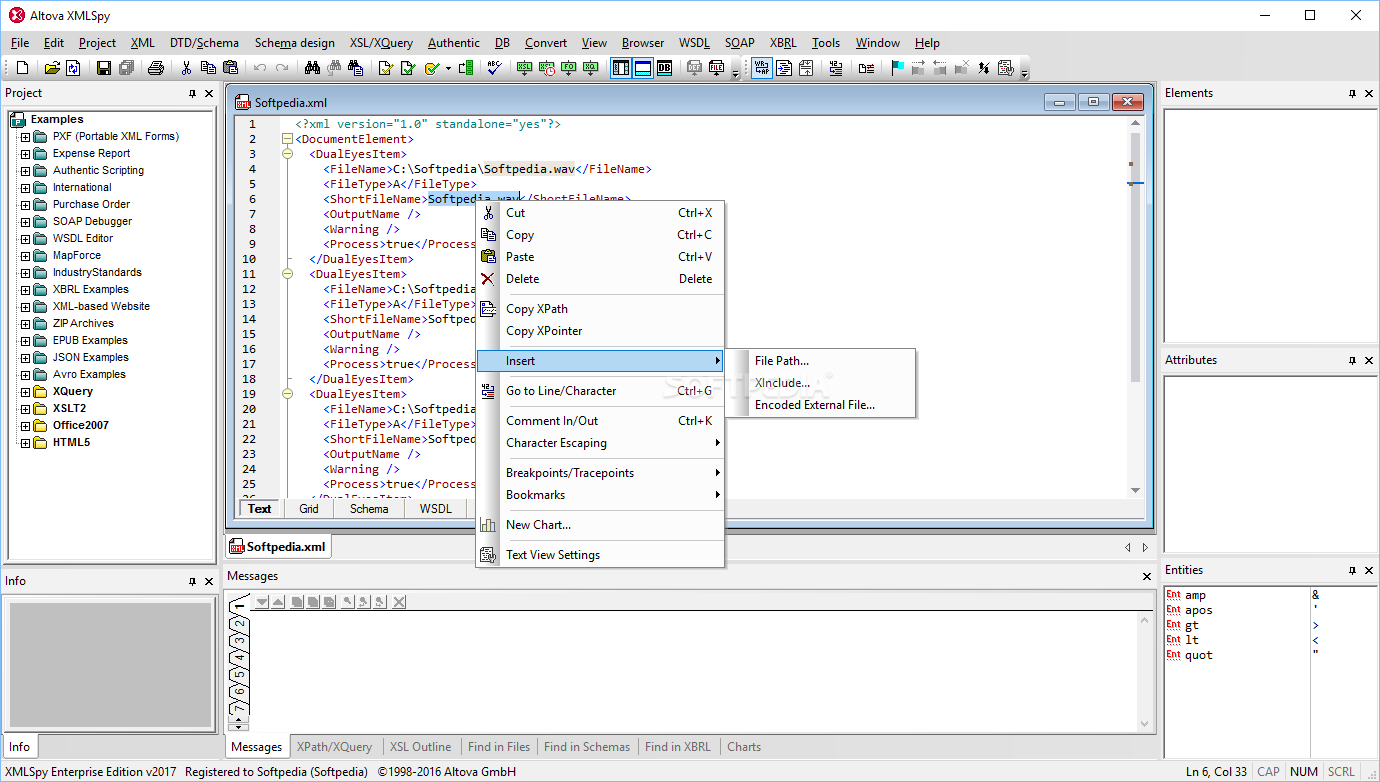Click the Print icon in toolbar
This screenshot has height=782, width=1380.
(155, 68)
